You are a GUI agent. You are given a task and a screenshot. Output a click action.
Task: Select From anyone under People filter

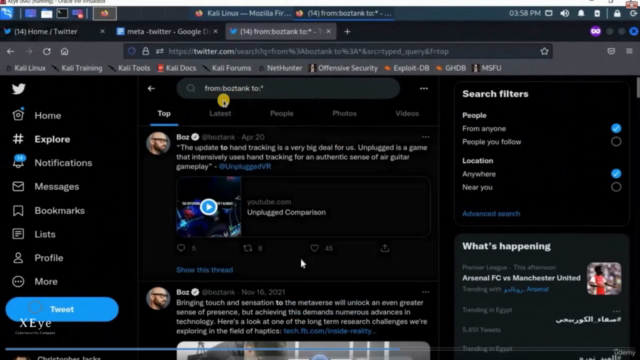click(x=616, y=129)
